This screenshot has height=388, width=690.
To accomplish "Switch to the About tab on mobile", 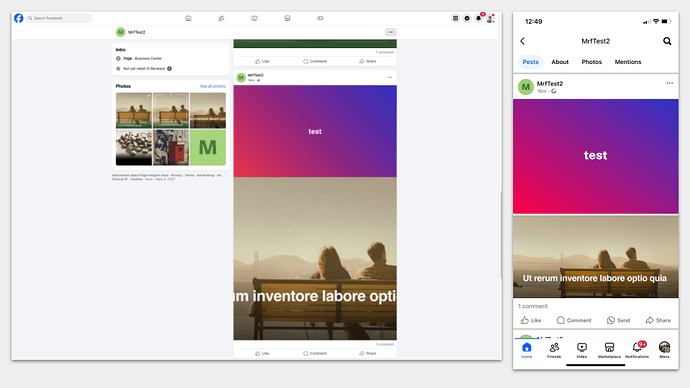I will tap(560, 62).
